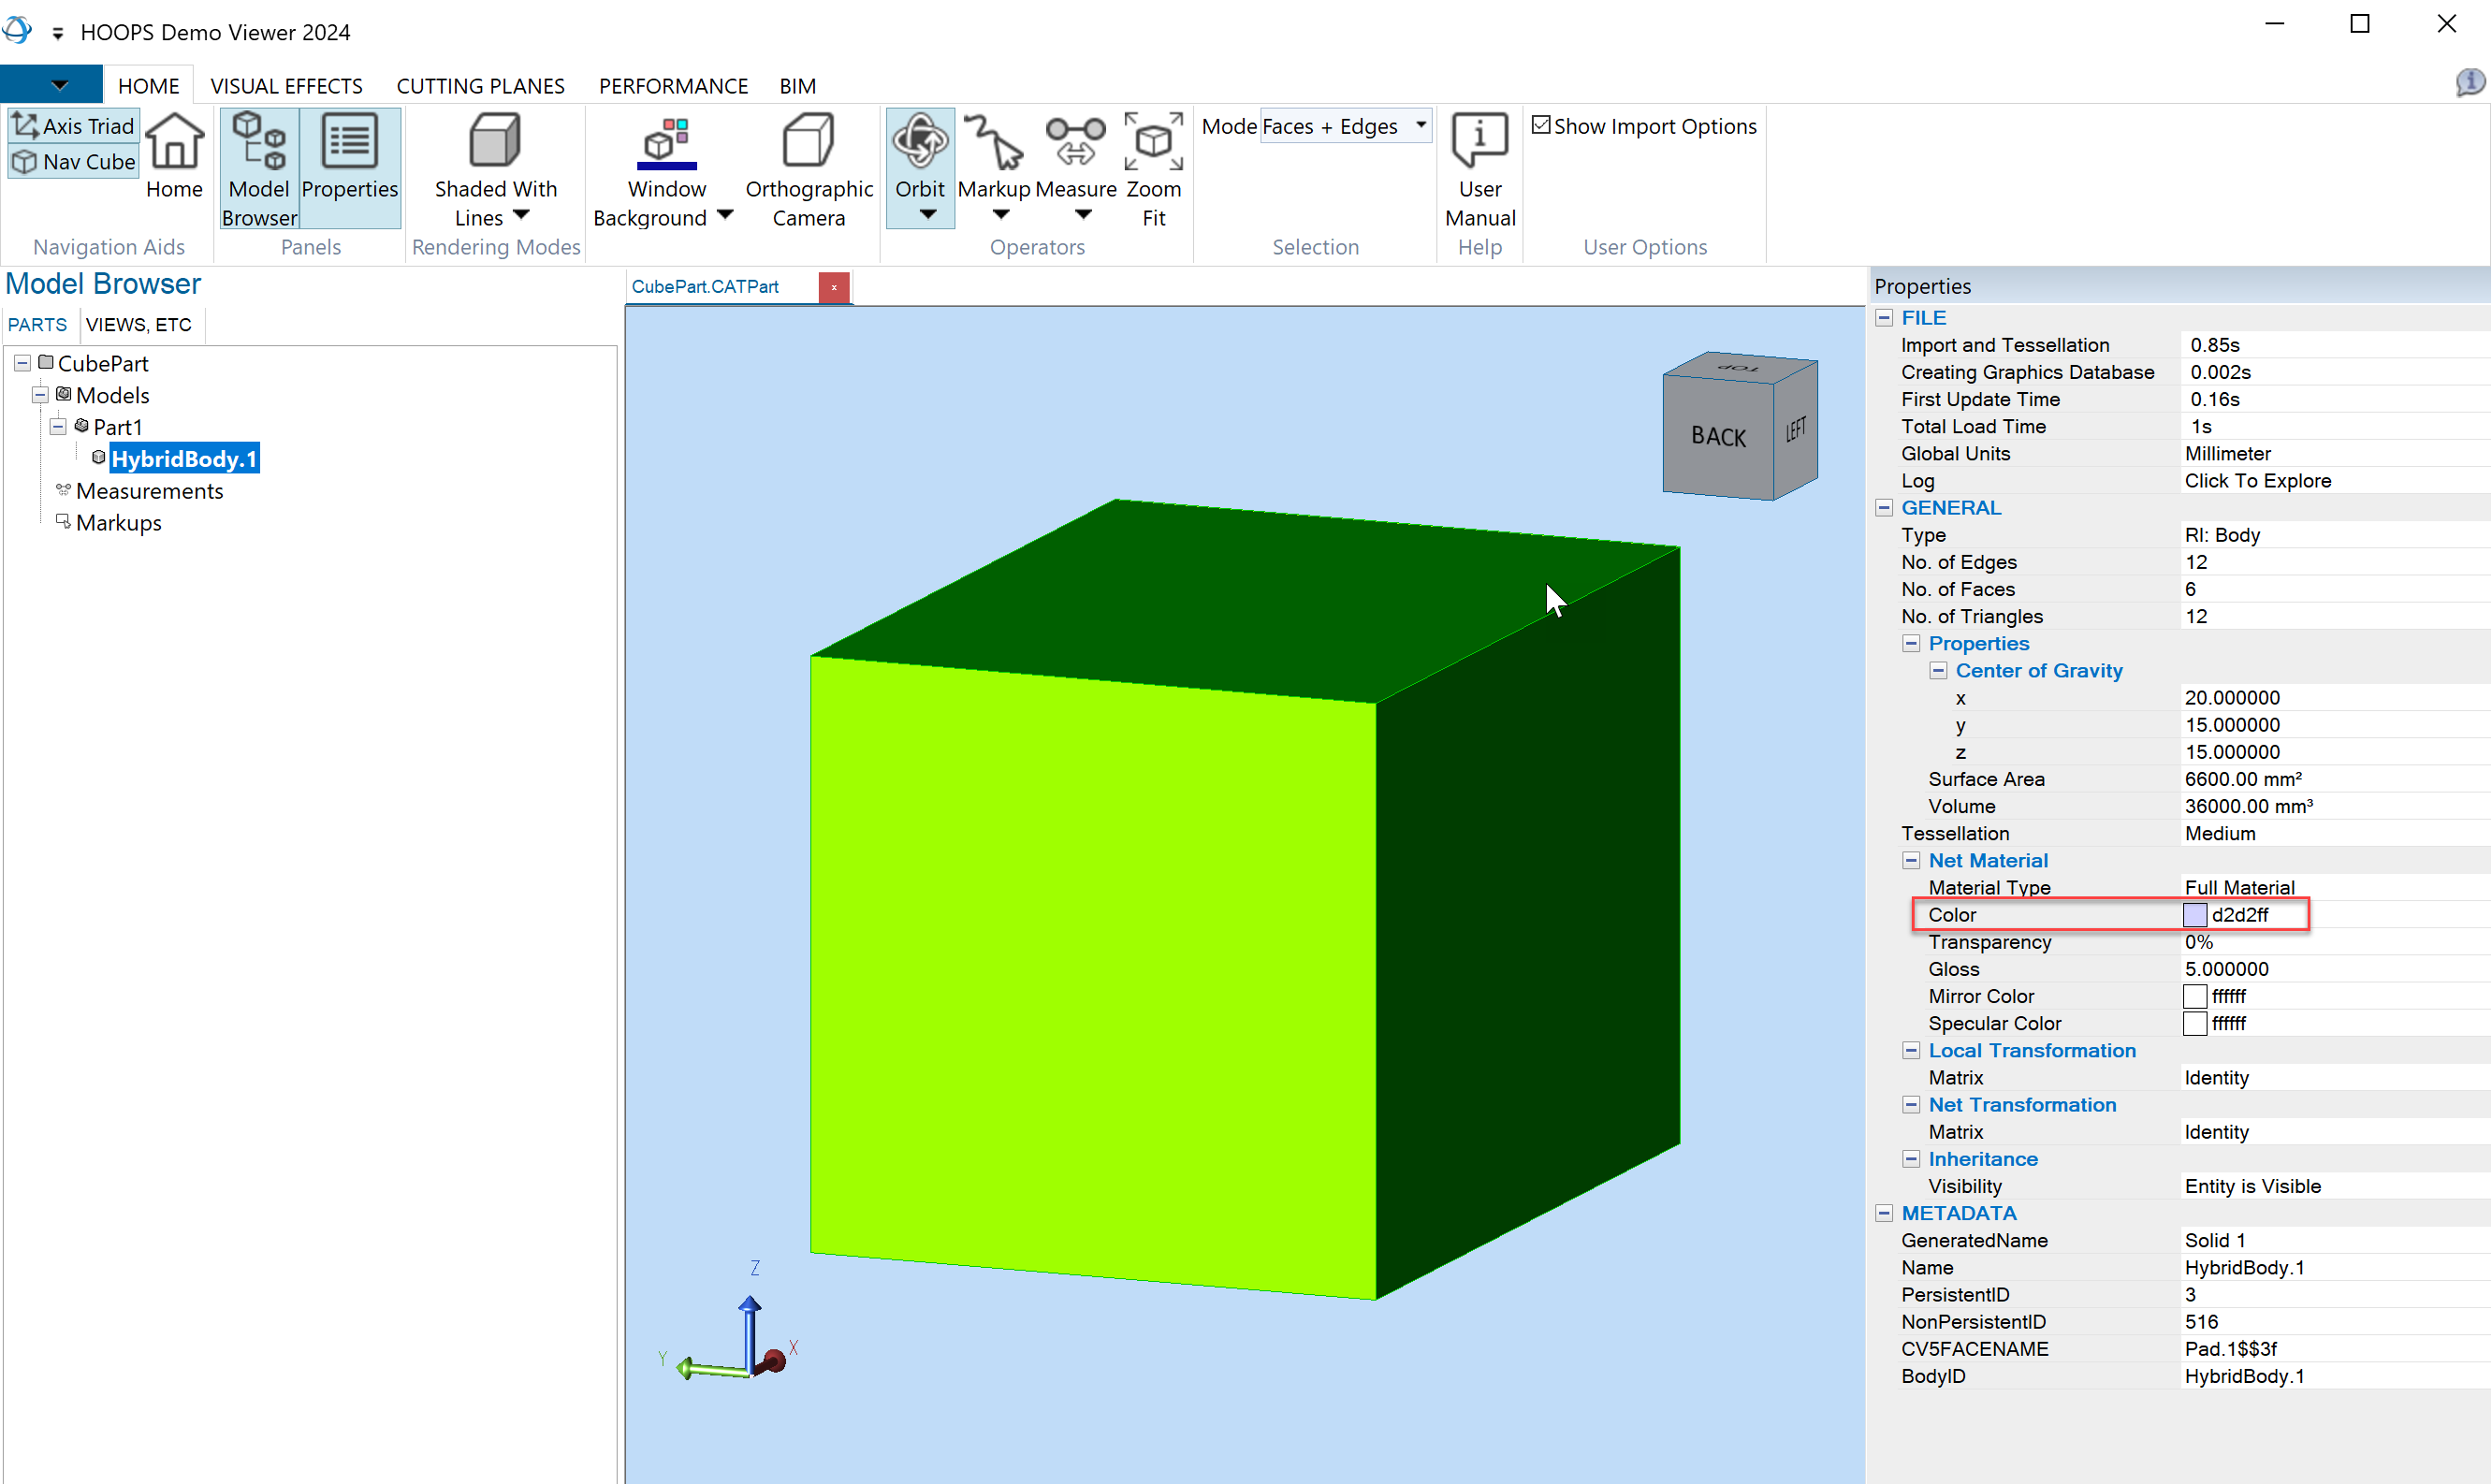Image resolution: width=2492 pixels, height=1484 pixels.
Task: Toggle the Axis Triad button
Action: coord(74,126)
